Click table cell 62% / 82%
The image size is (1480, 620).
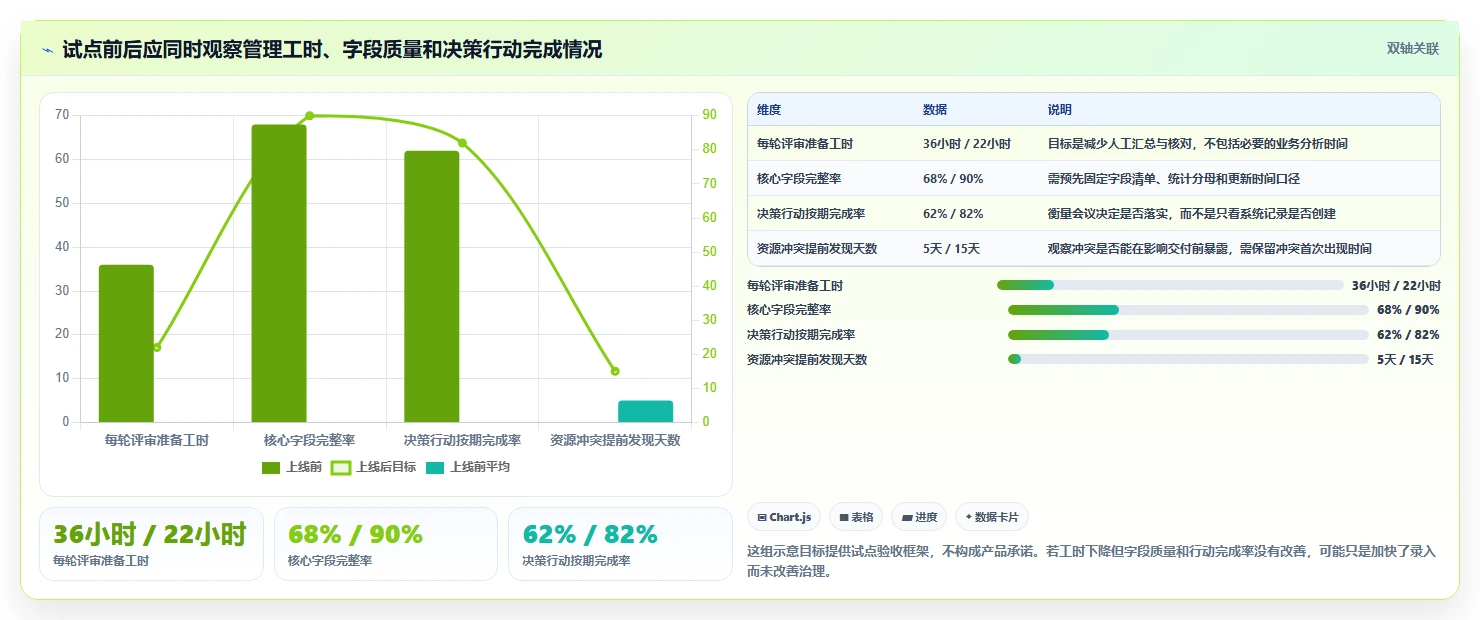[953, 214]
